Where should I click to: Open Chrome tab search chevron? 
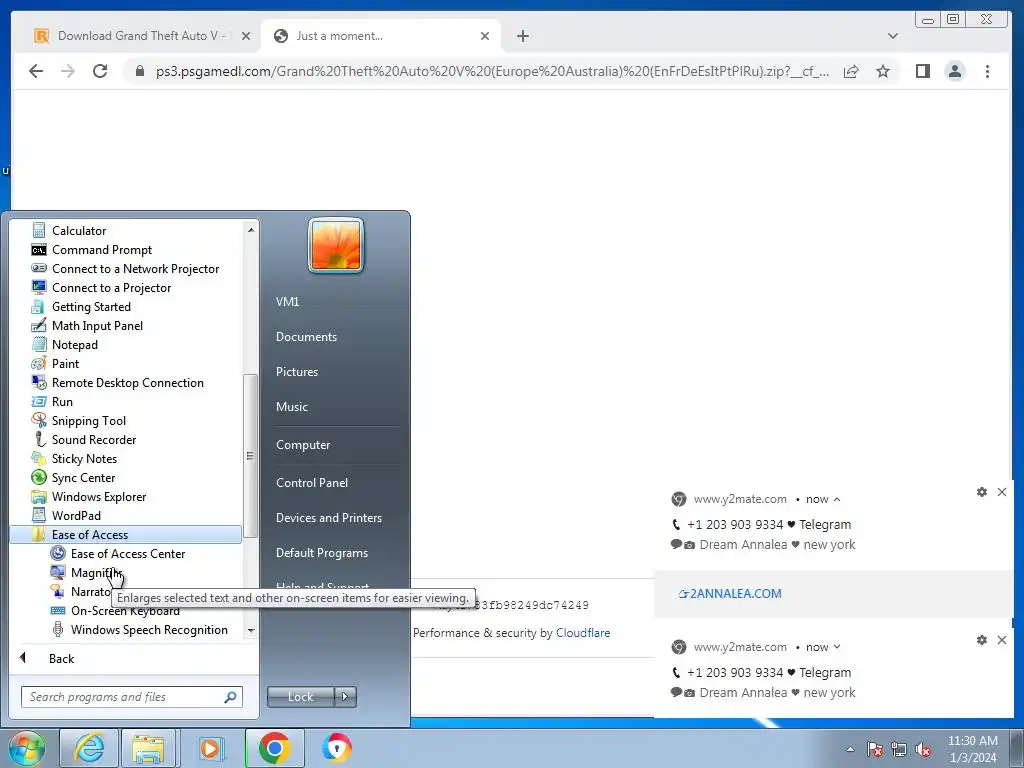click(893, 36)
